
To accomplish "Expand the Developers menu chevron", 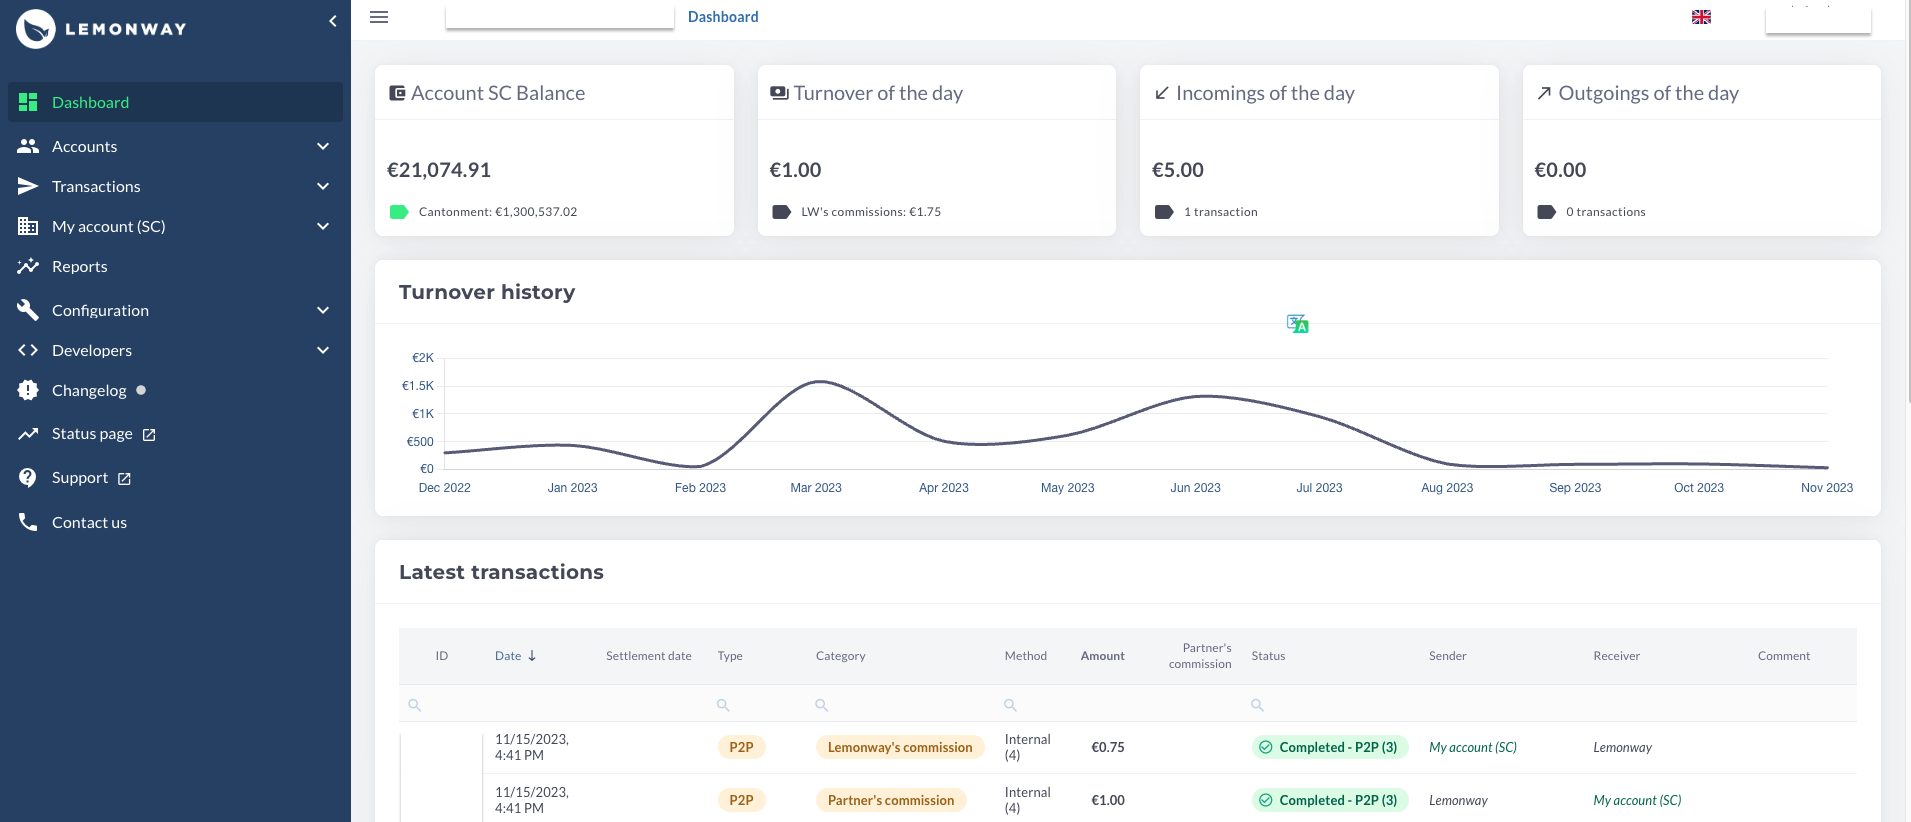I will (323, 350).
